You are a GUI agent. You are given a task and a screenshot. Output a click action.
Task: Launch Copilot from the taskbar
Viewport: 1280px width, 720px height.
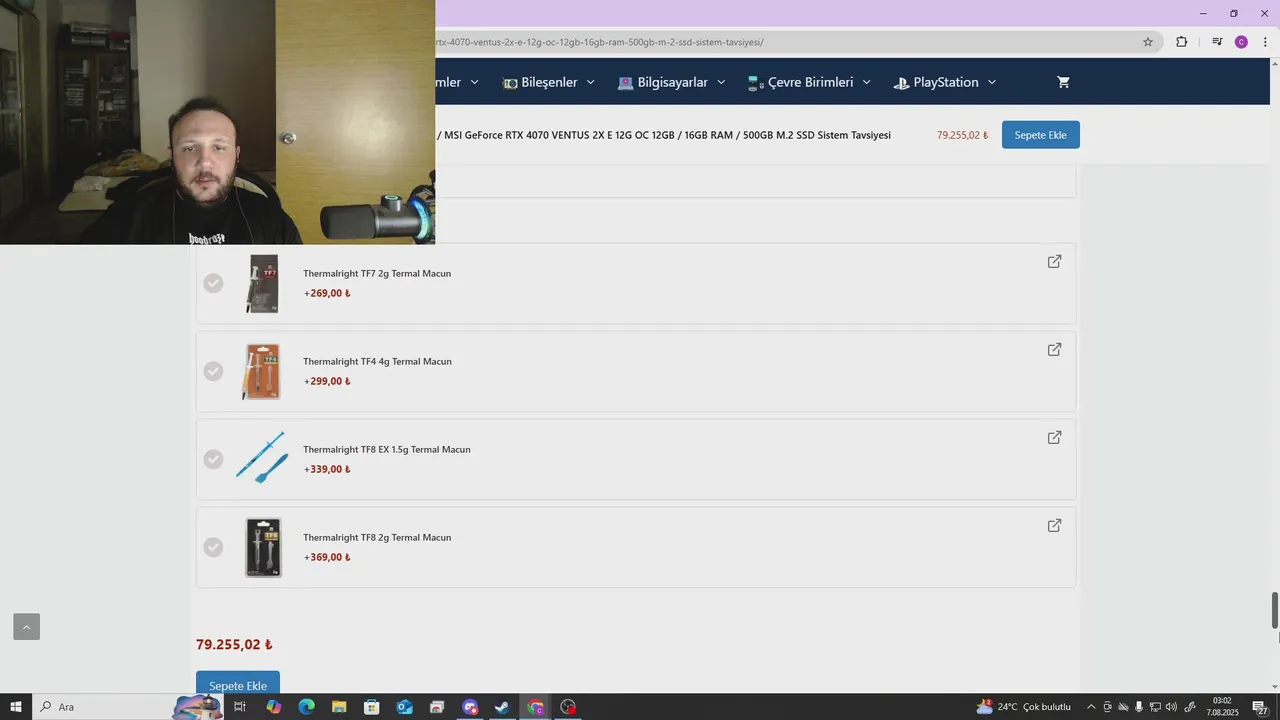tap(273, 707)
